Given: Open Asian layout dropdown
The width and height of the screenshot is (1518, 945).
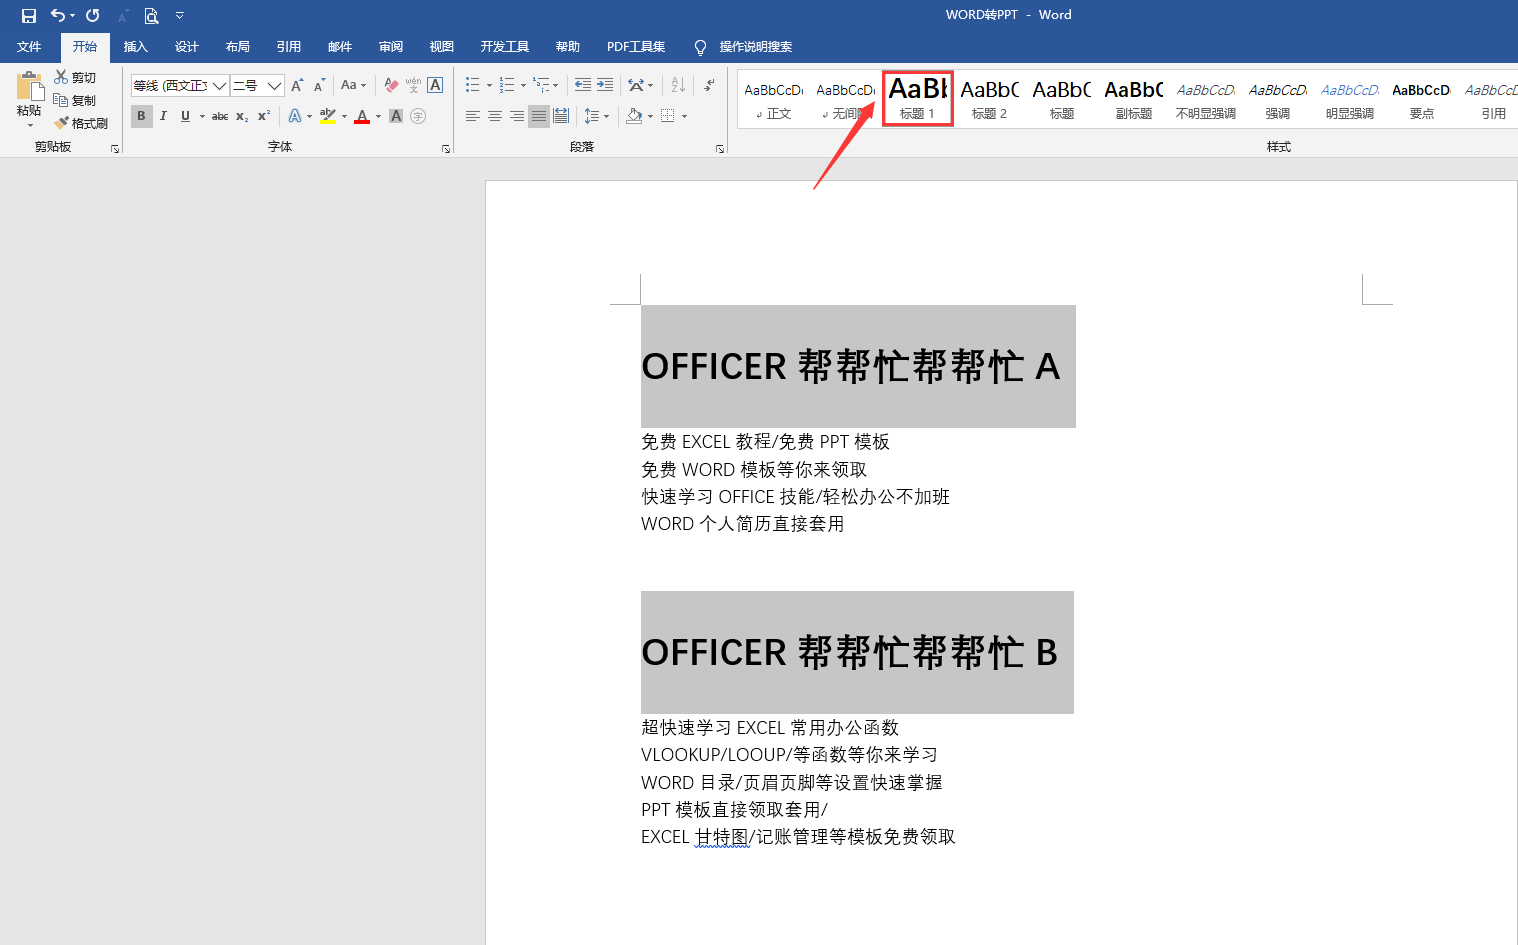Looking at the screenshot, I should (640, 86).
